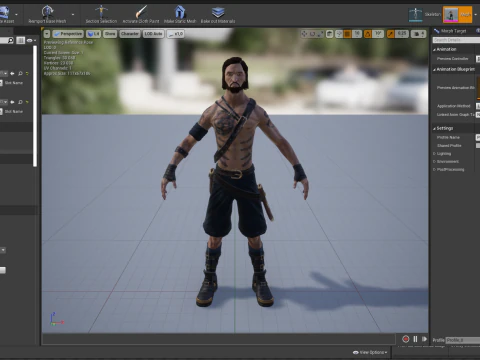Screen dimensions: 480x360
Task: Open the scale snap 0.25 value menu
Action: pos(402,34)
